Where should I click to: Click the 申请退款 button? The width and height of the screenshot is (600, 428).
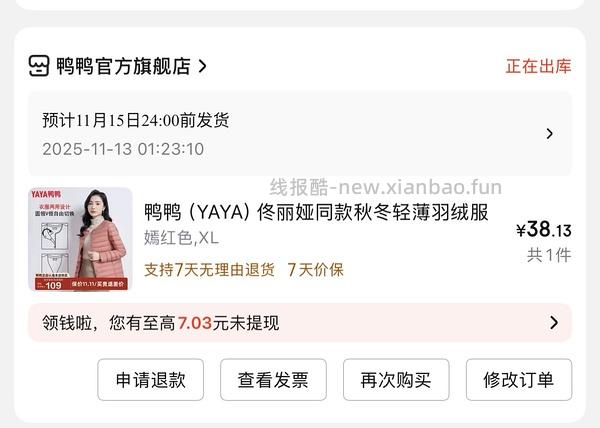(150, 380)
